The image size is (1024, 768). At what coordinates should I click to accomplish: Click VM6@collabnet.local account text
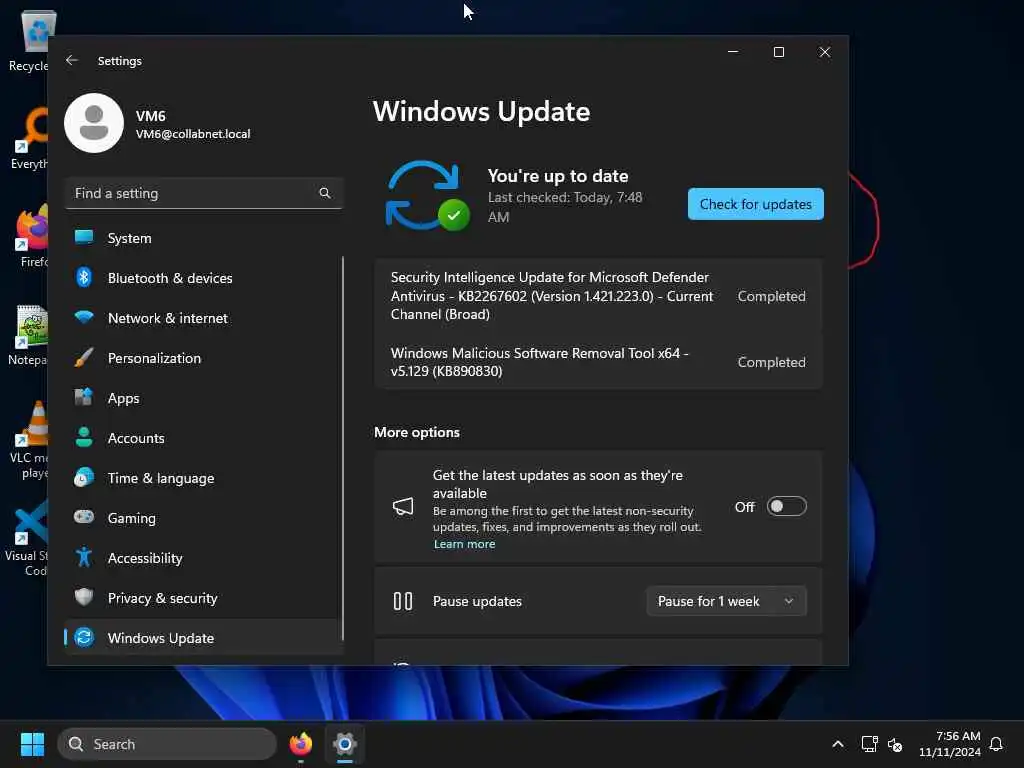click(193, 134)
